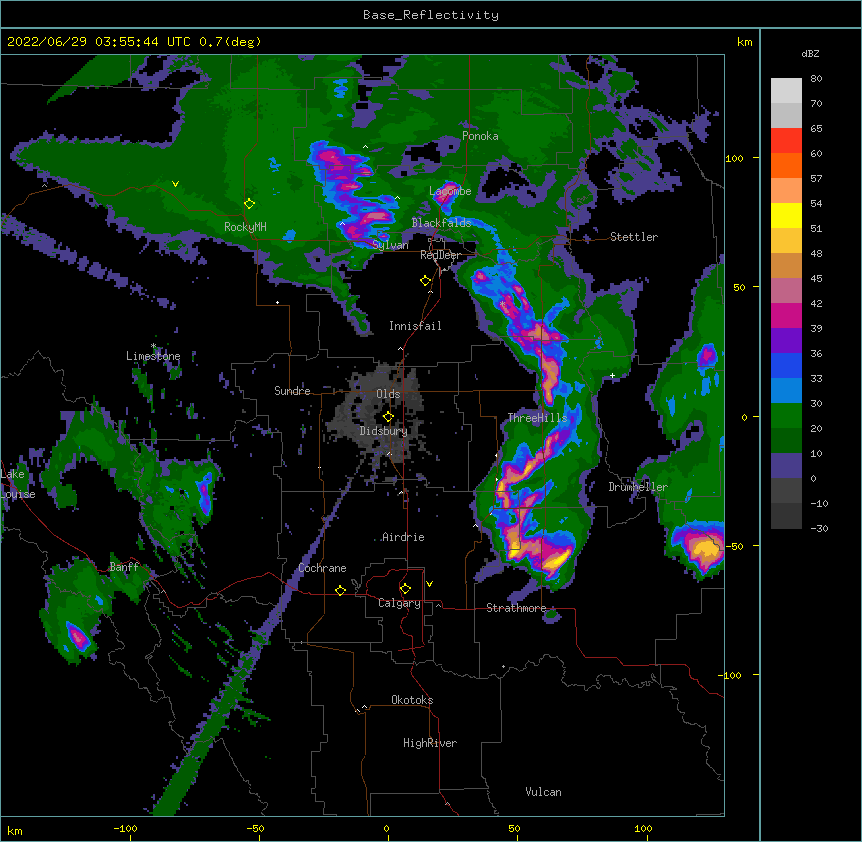Click the km unit label at bottom left
The height and width of the screenshot is (842, 862).
(x=15, y=830)
